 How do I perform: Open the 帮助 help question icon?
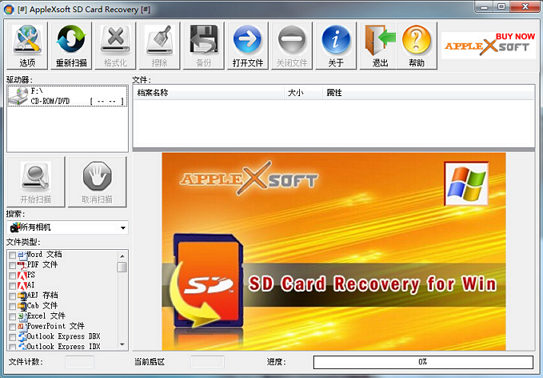click(x=417, y=46)
